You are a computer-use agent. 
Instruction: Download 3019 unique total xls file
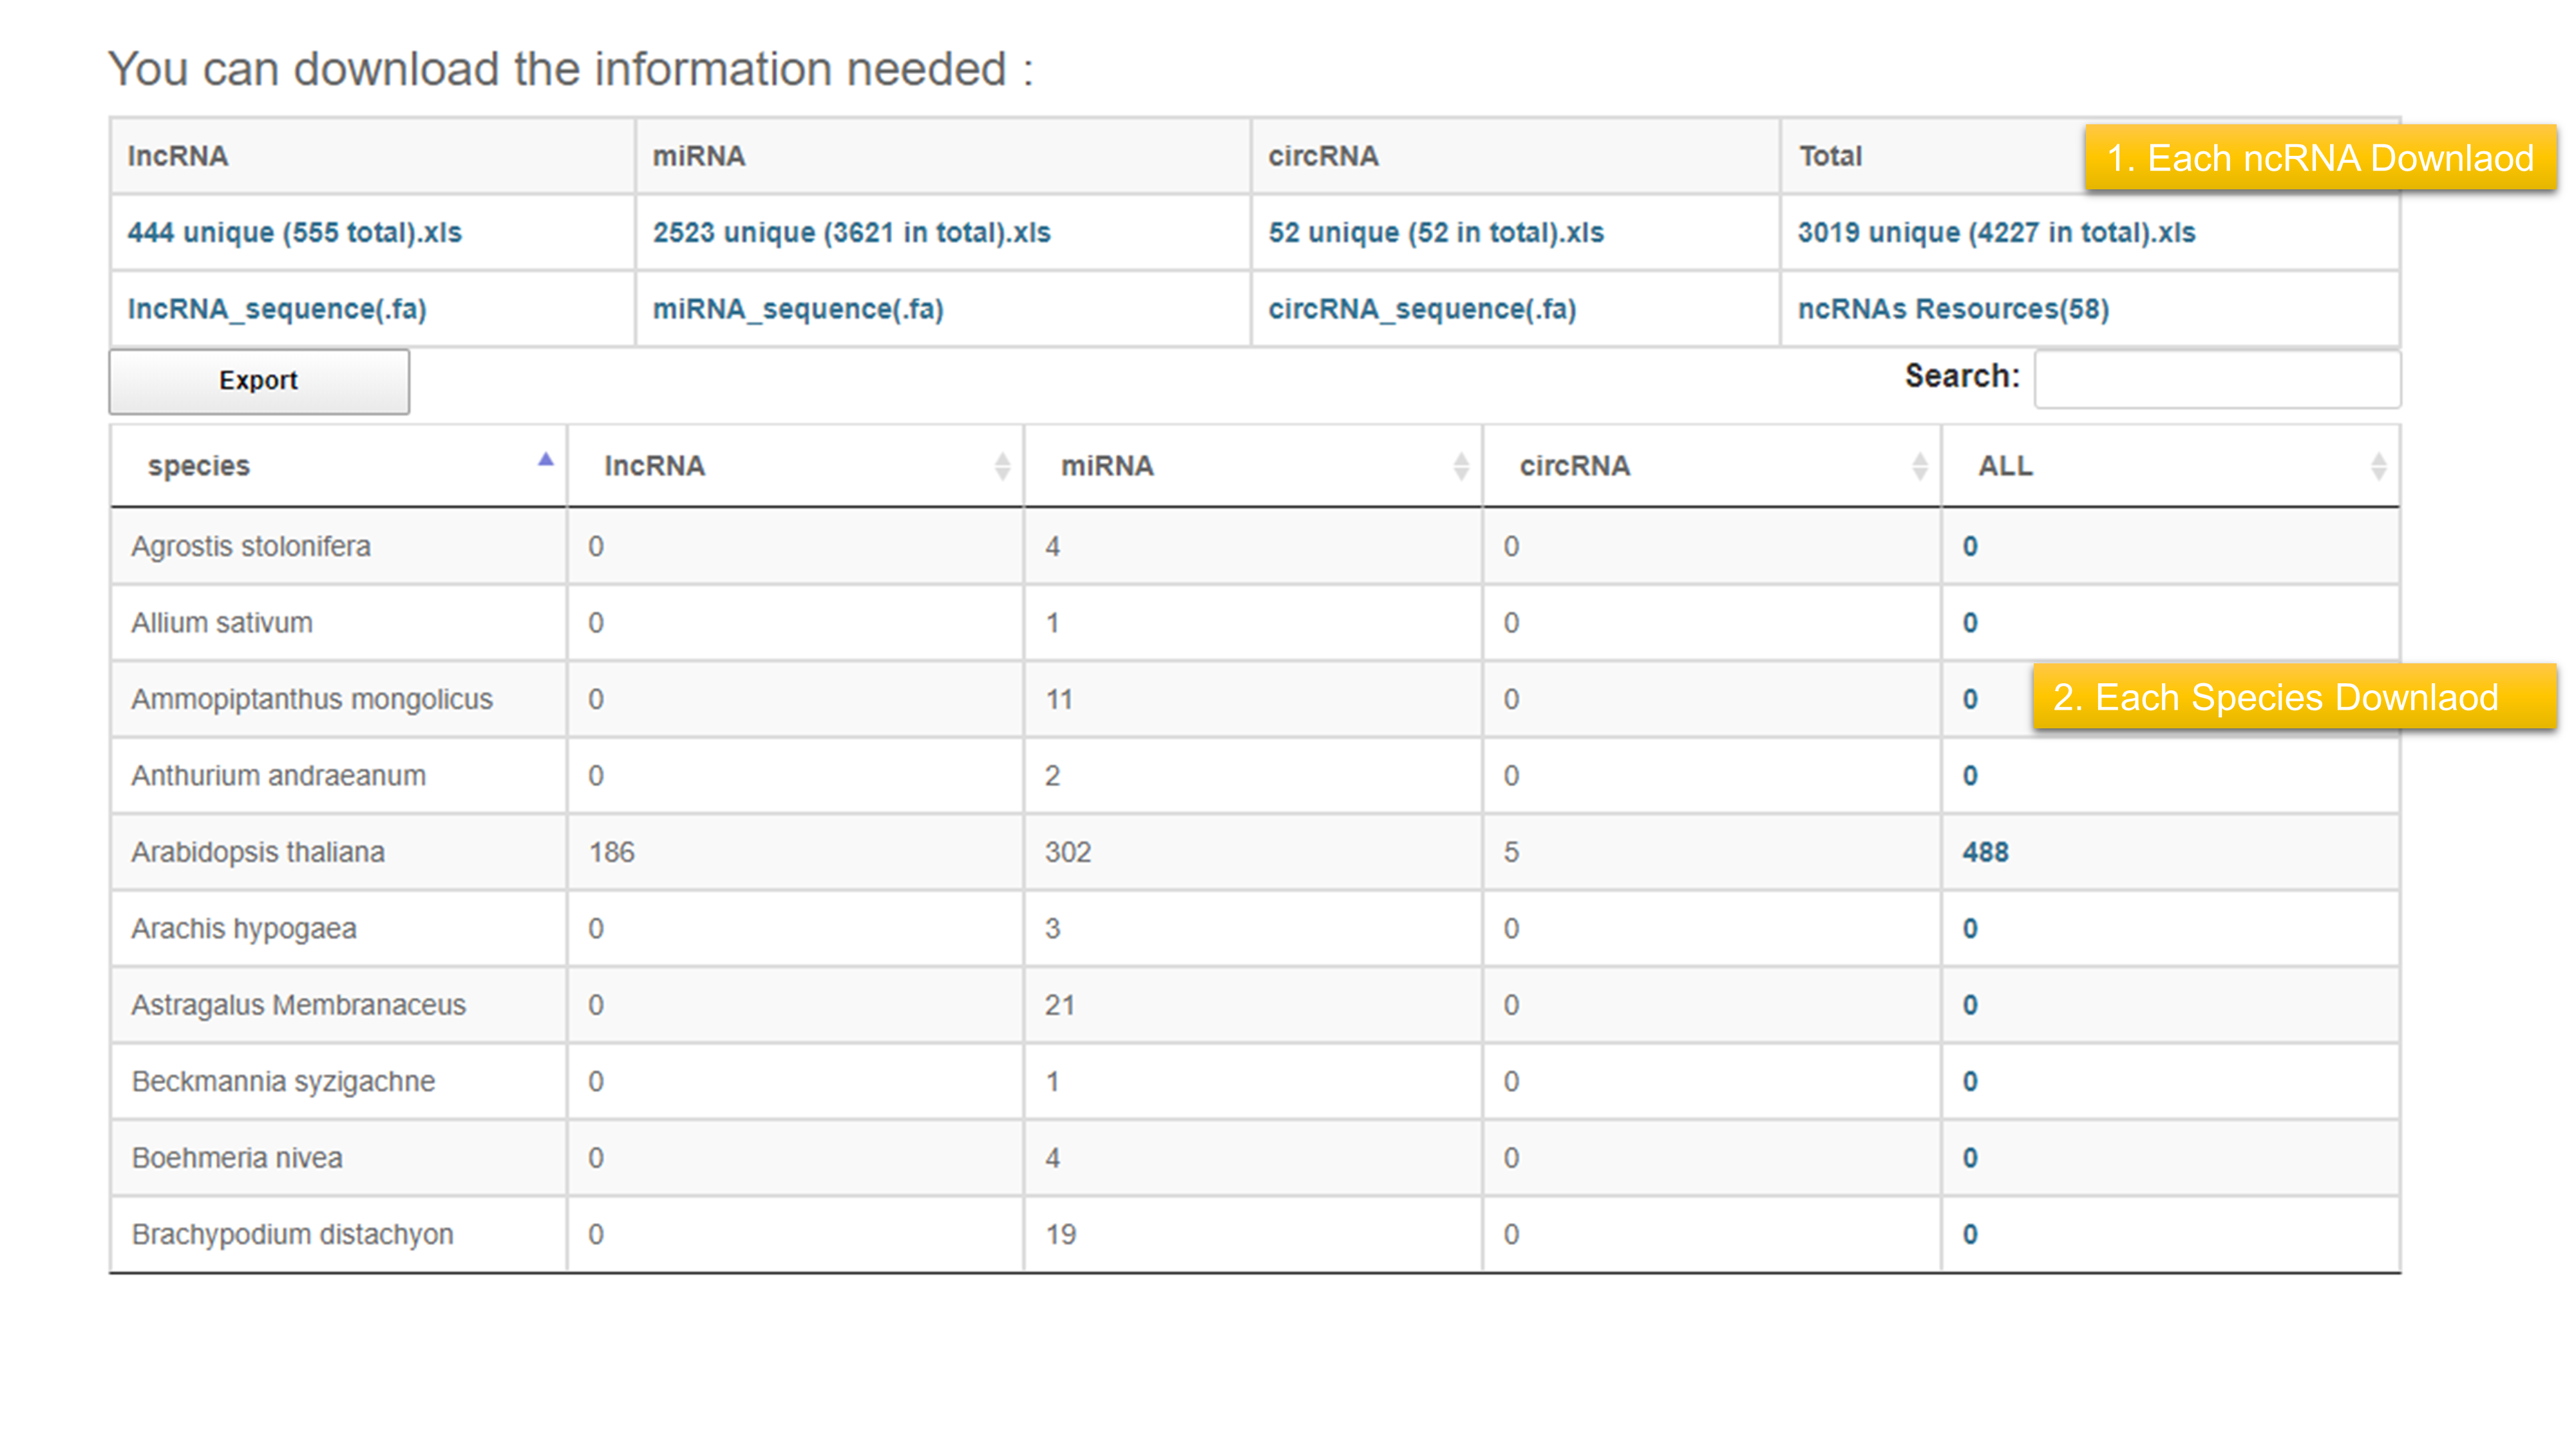tap(1996, 233)
